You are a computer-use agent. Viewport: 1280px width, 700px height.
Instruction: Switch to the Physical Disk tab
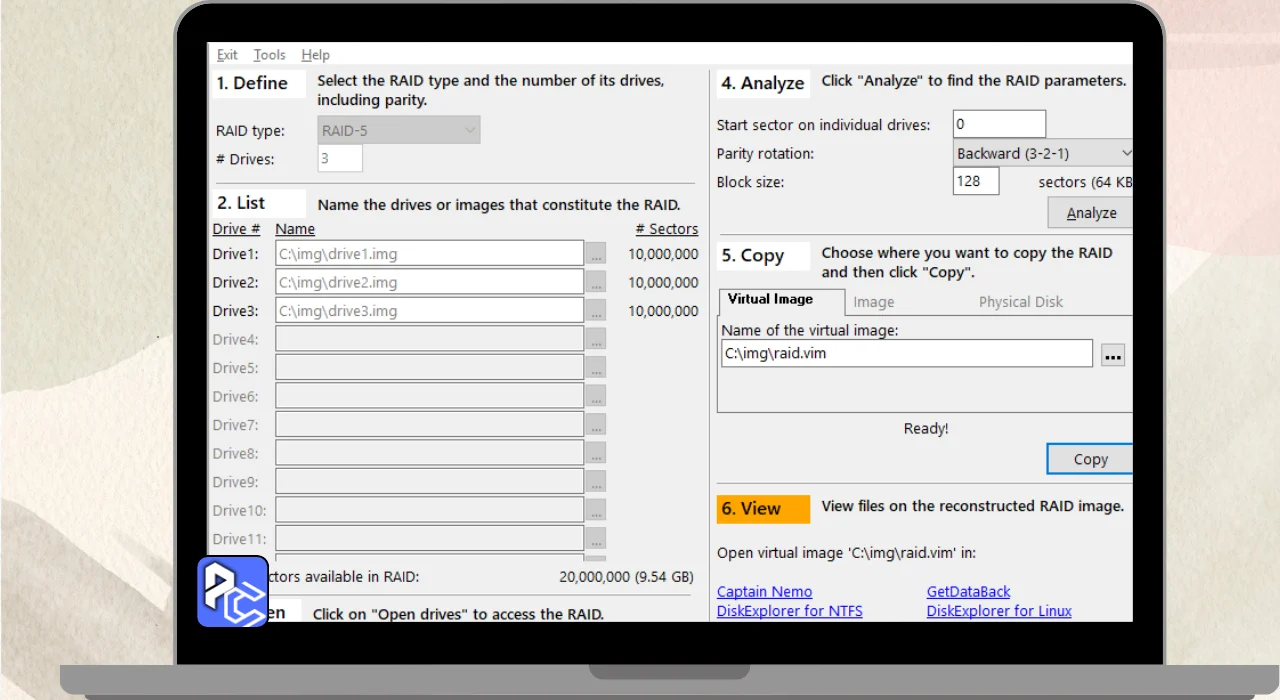click(x=1020, y=302)
